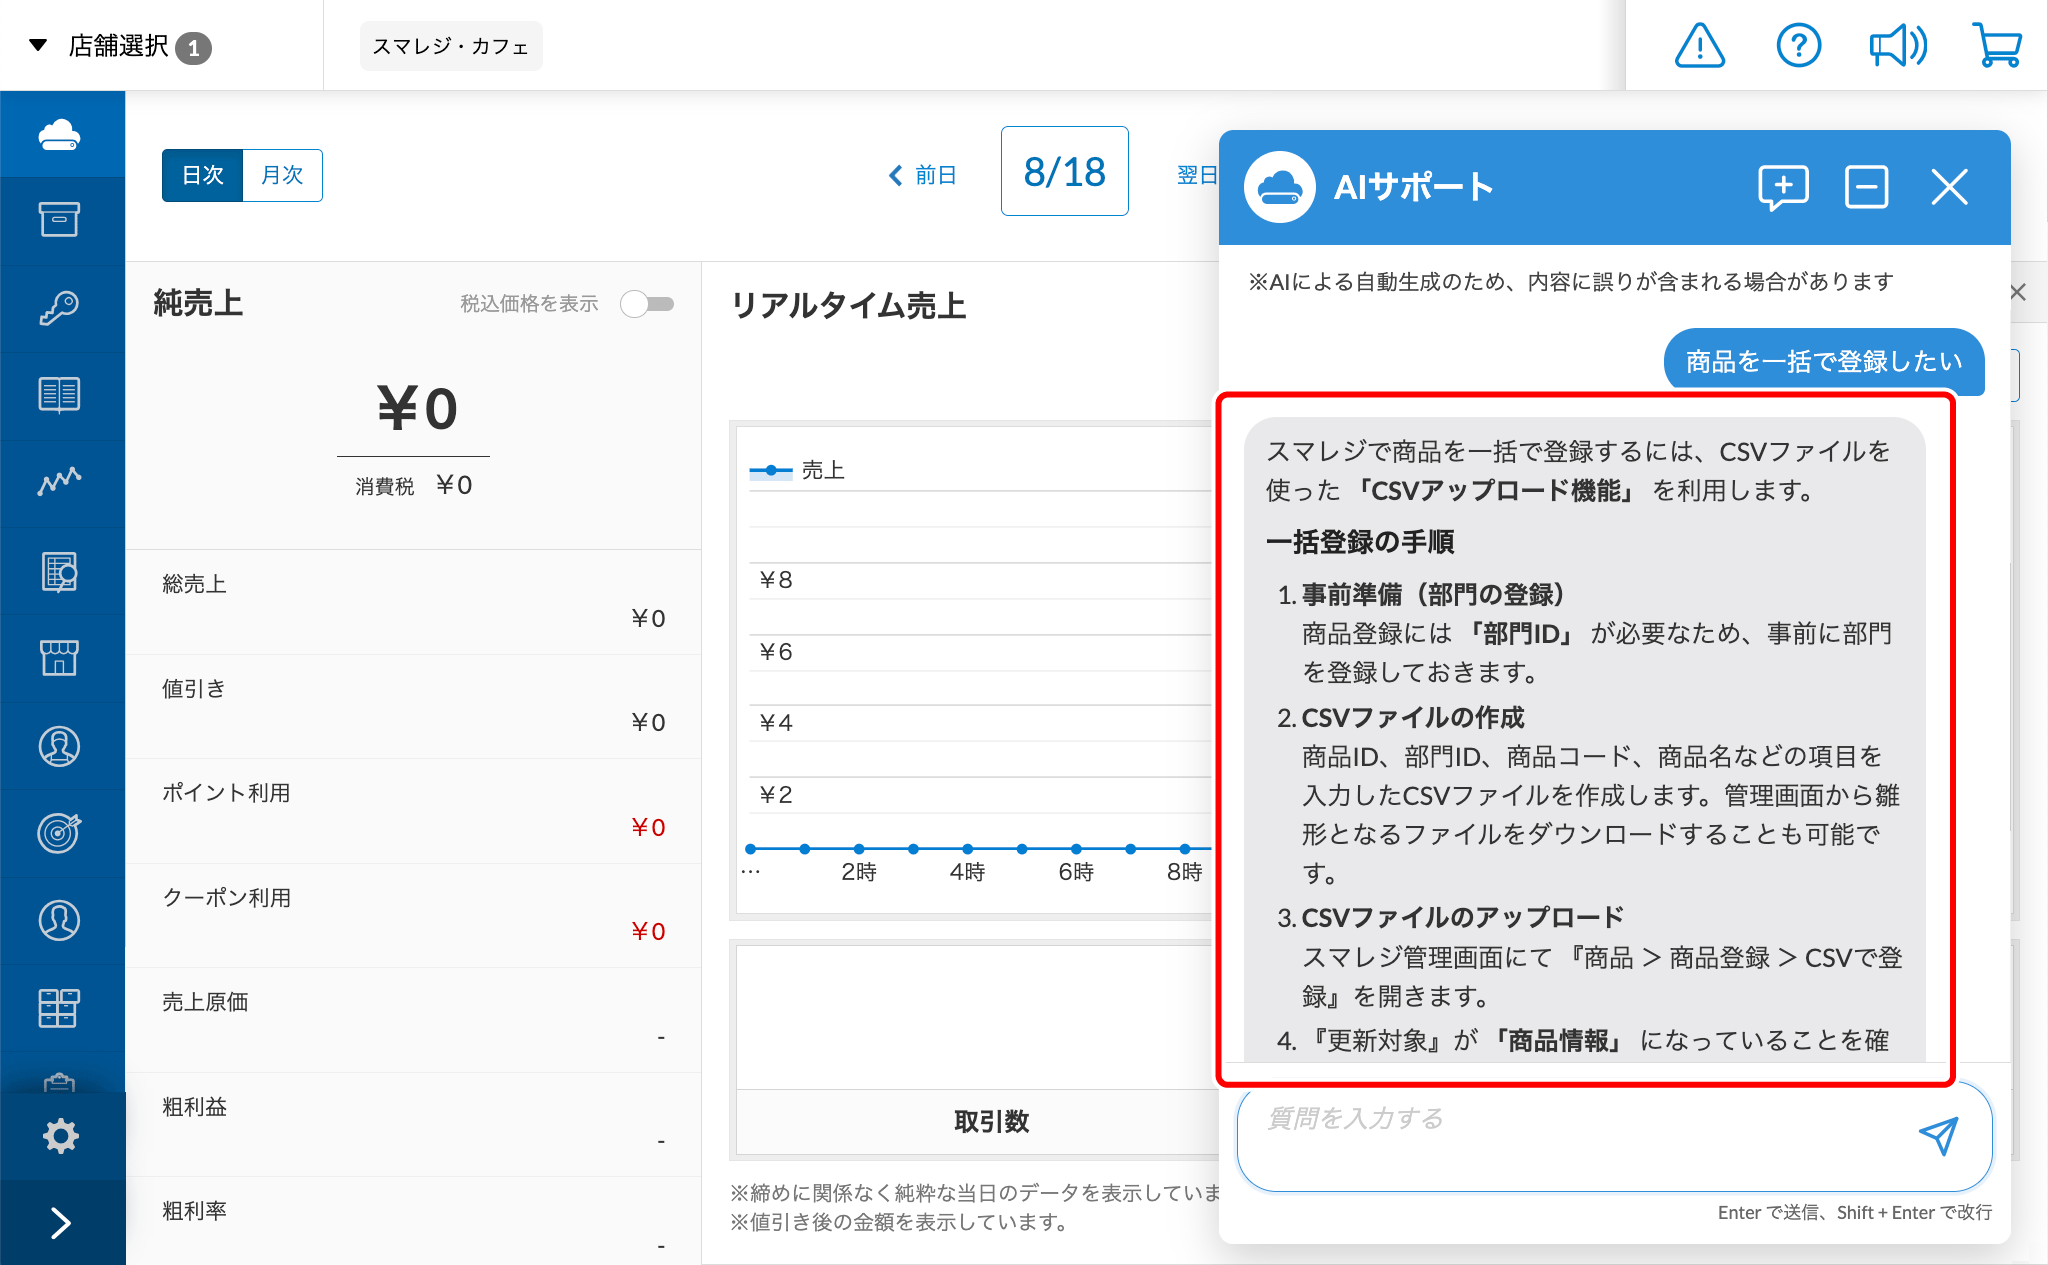Image resolution: width=2048 pixels, height=1265 pixels.
Task: Send the chat message with the paper plane
Action: click(1938, 1136)
